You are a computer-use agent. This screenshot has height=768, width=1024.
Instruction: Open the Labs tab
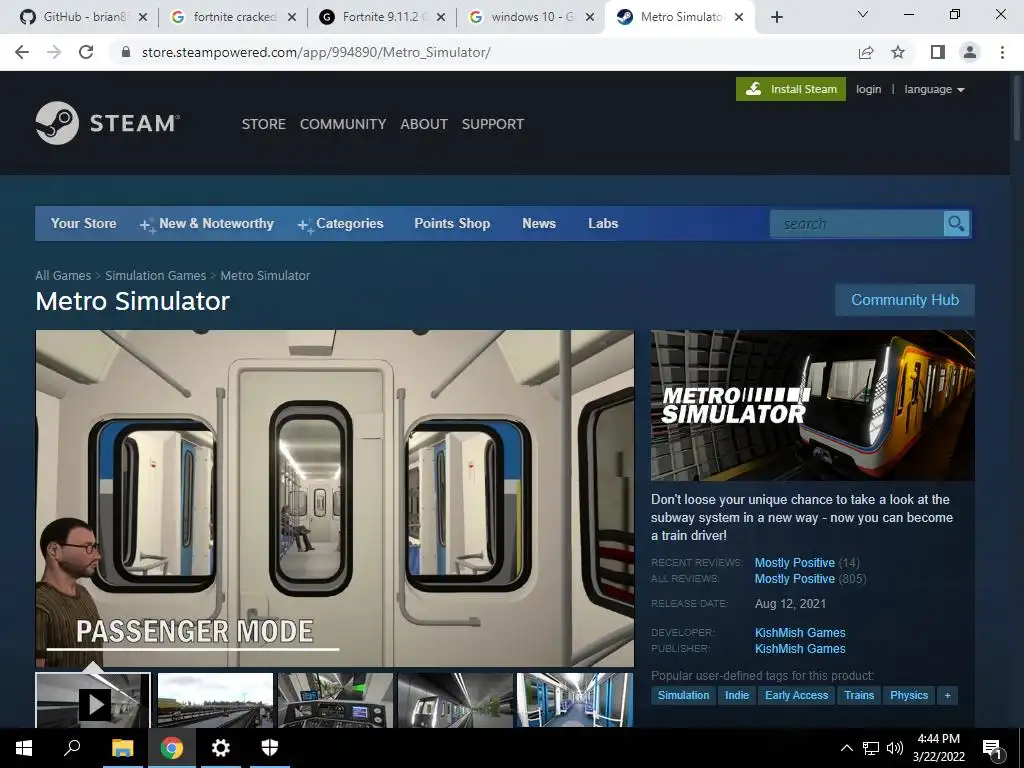pos(603,223)
